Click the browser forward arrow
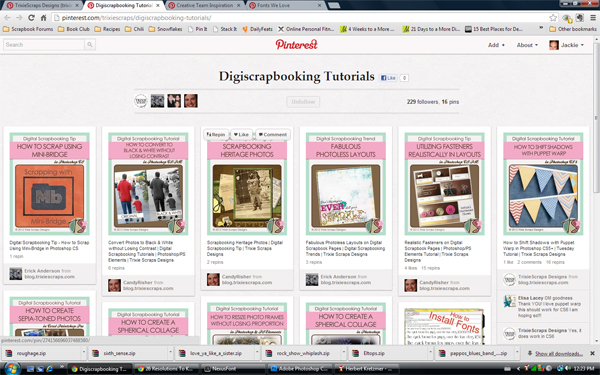 [x=19, y=18]
